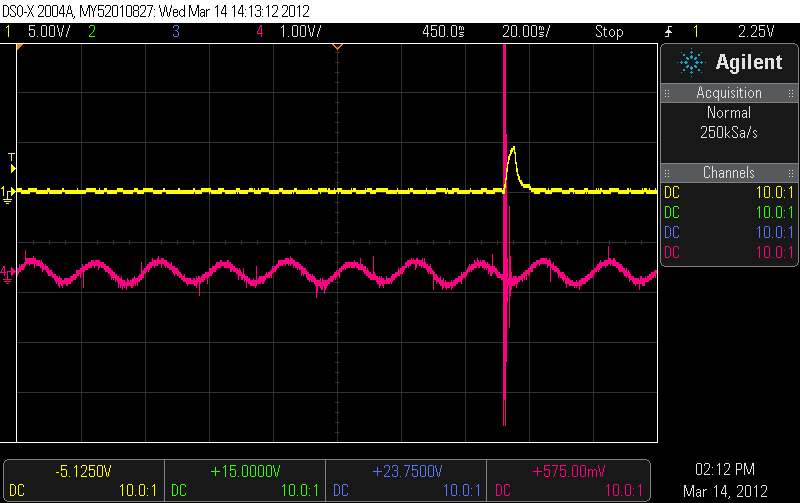Click channel 1 yellow ground reference marker
Viewport: 800px width, 503px height.
pyautogui.click(x=8, y=195)
